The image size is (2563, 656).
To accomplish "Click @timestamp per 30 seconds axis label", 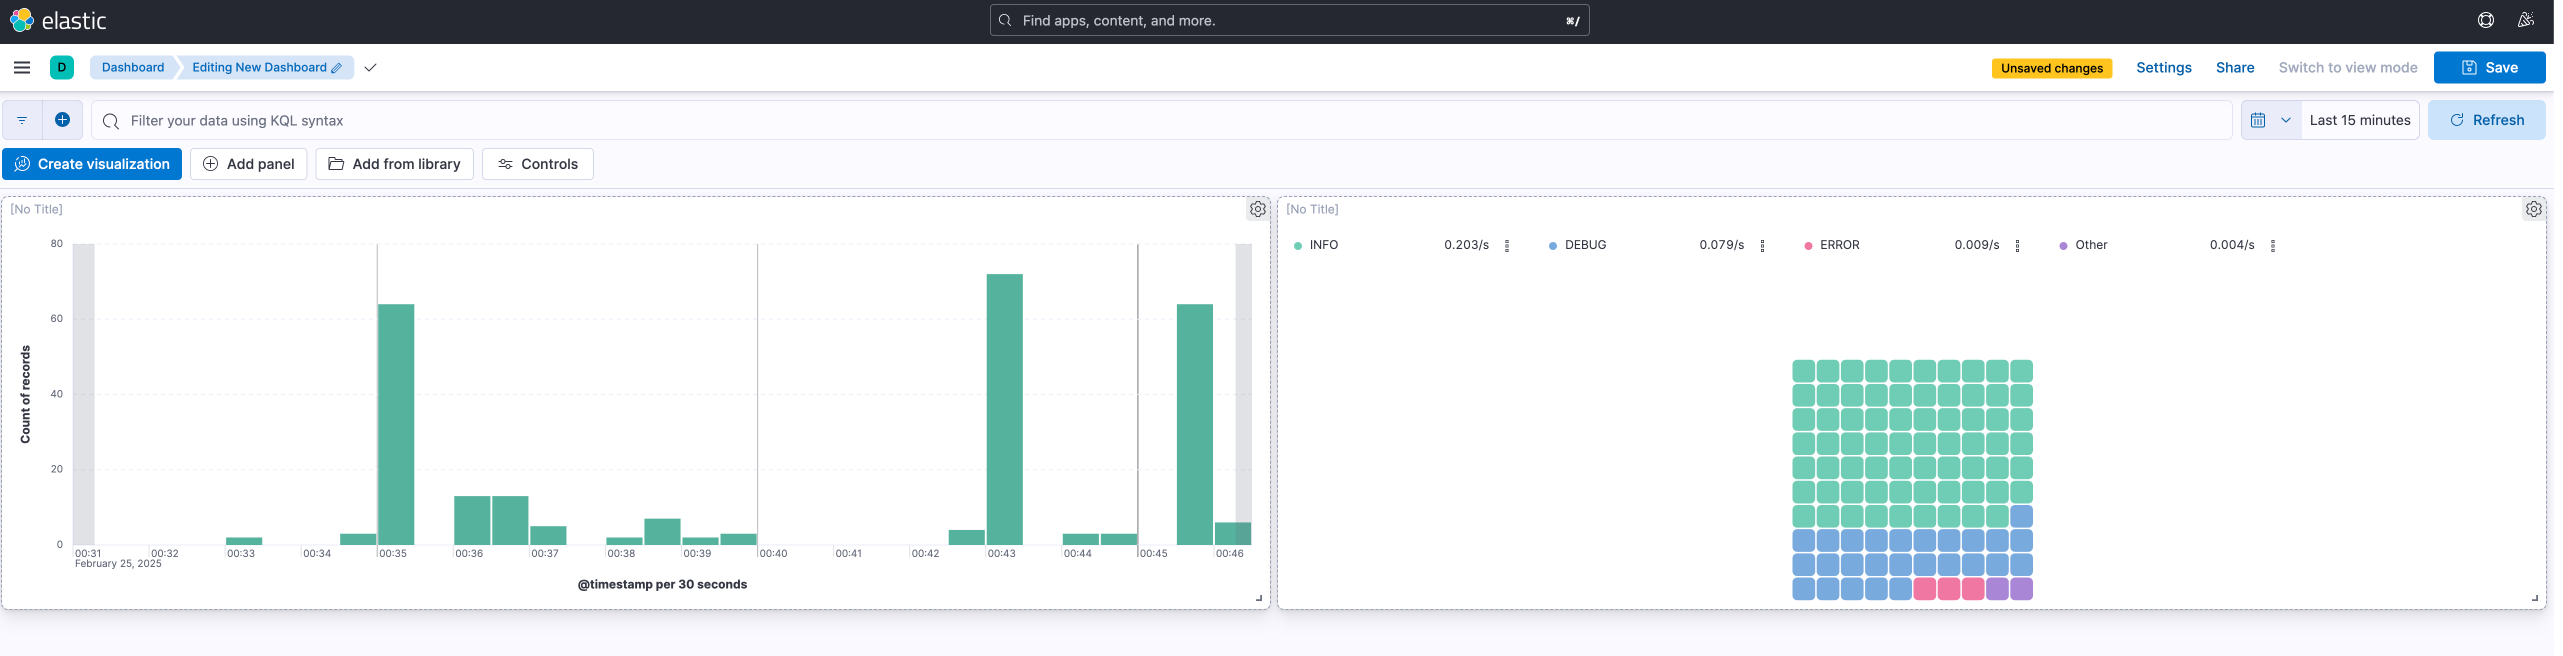I will coord(662,584).
